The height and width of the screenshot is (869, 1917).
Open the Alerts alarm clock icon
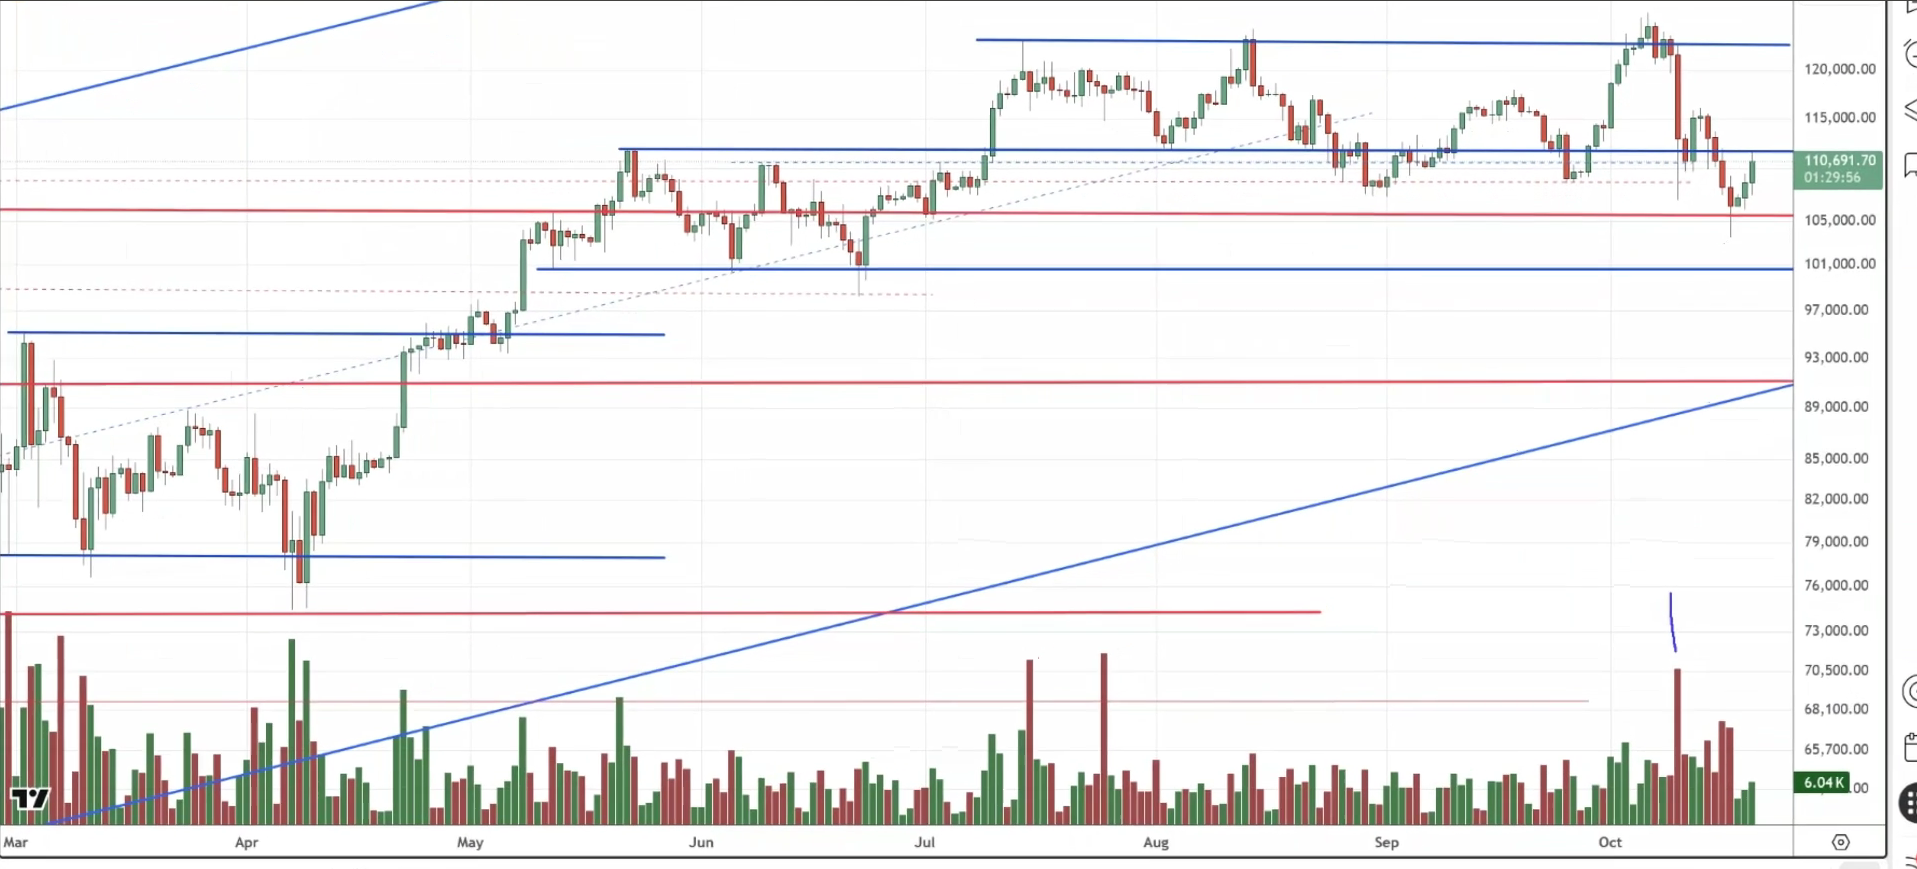[x=1909, y=53]
